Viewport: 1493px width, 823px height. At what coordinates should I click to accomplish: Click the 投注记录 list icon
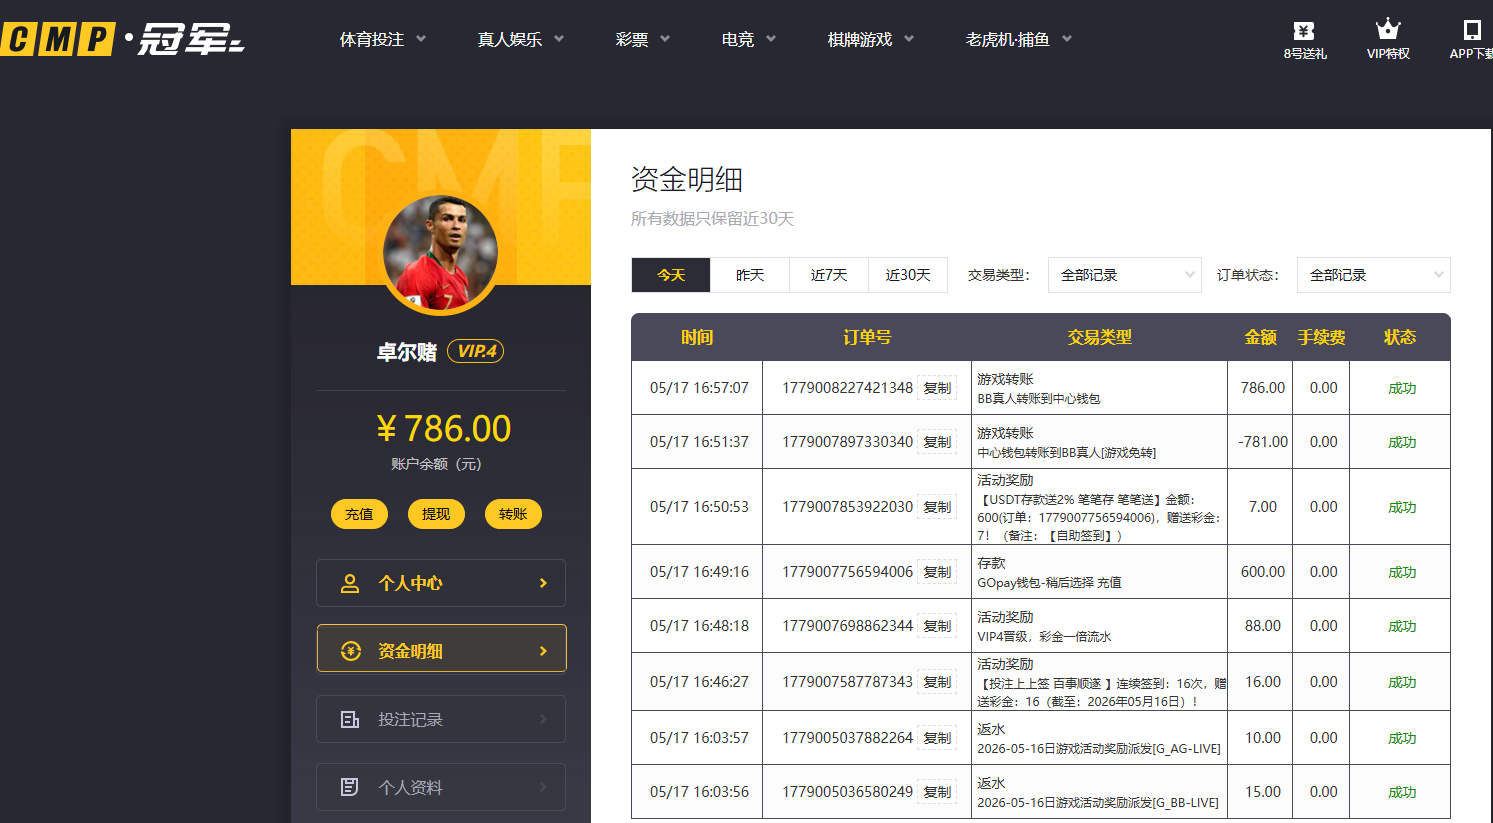point(350,719)
